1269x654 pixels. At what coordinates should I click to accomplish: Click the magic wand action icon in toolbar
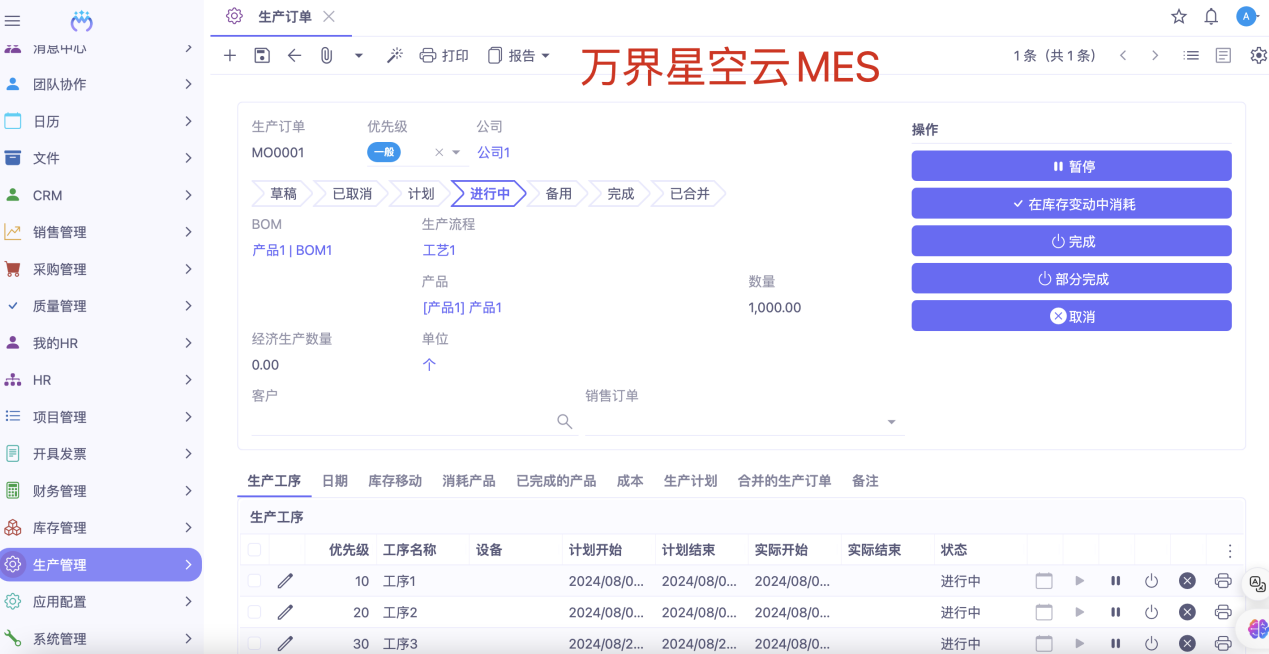pos(395,55)
